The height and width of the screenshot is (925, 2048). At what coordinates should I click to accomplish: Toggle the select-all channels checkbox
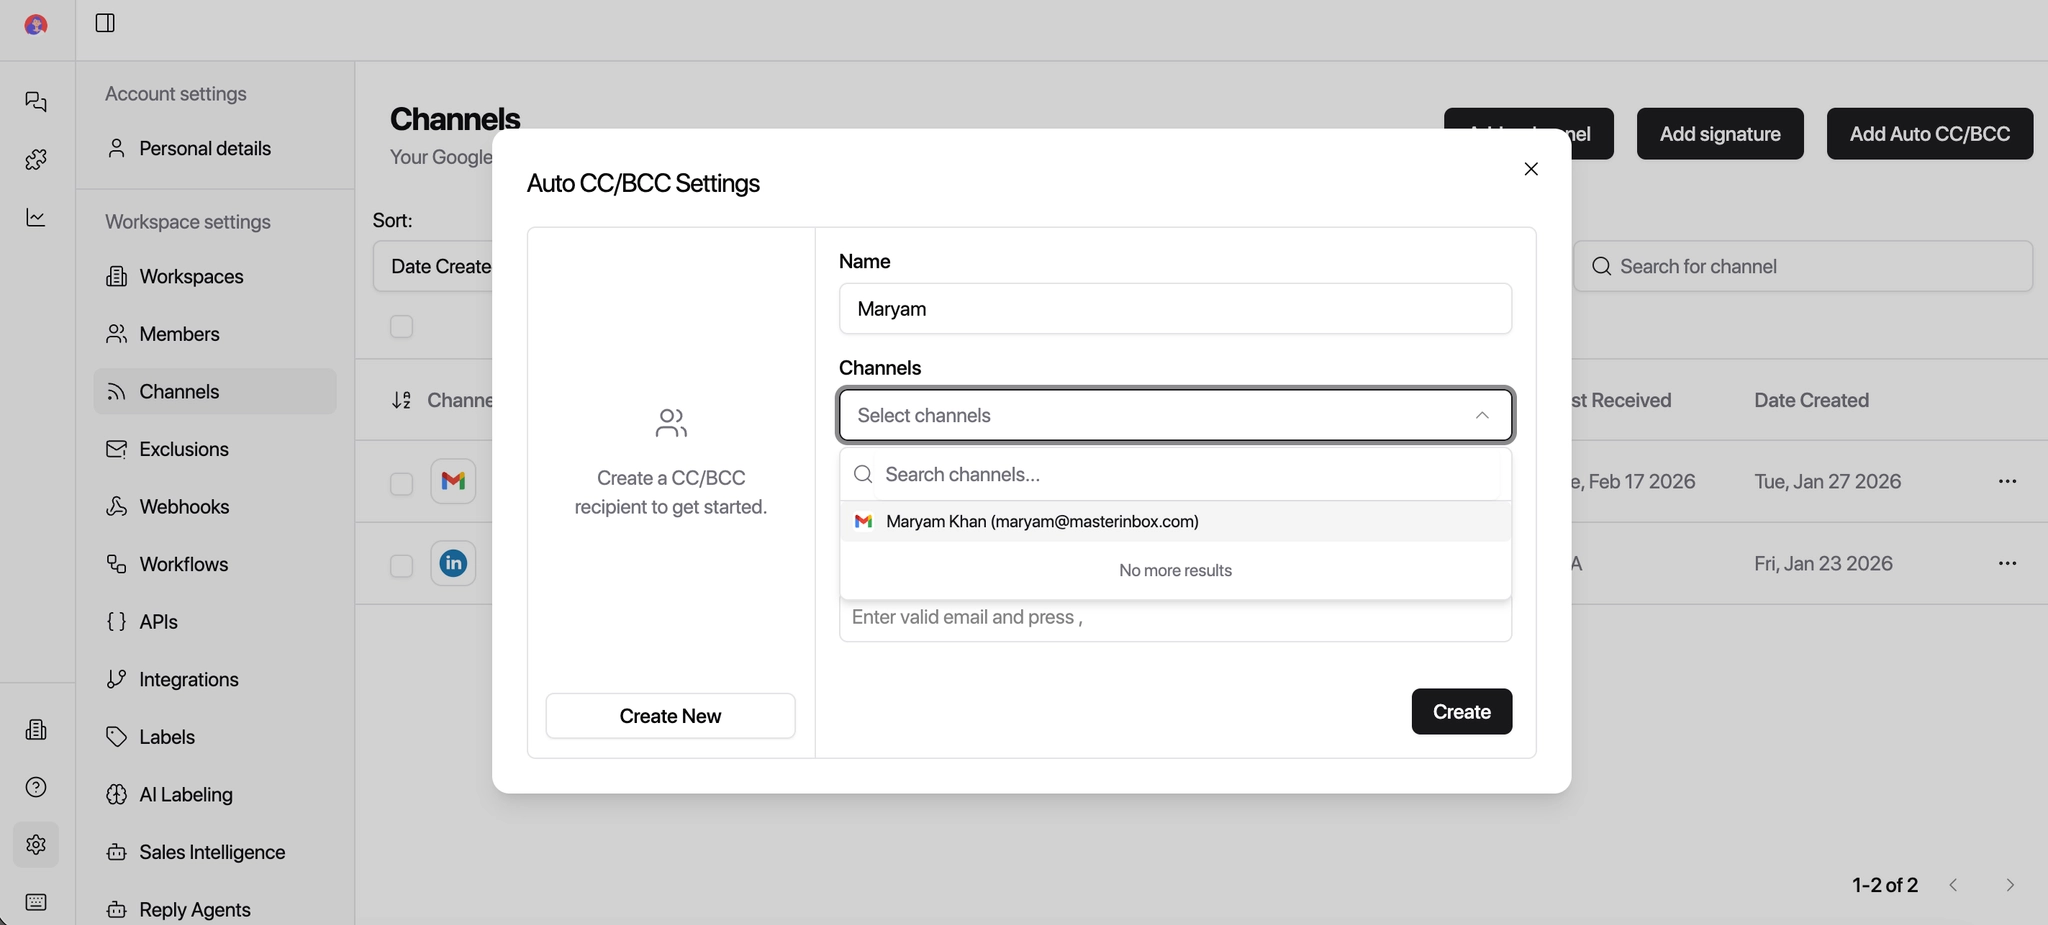(x=401, y=327)
